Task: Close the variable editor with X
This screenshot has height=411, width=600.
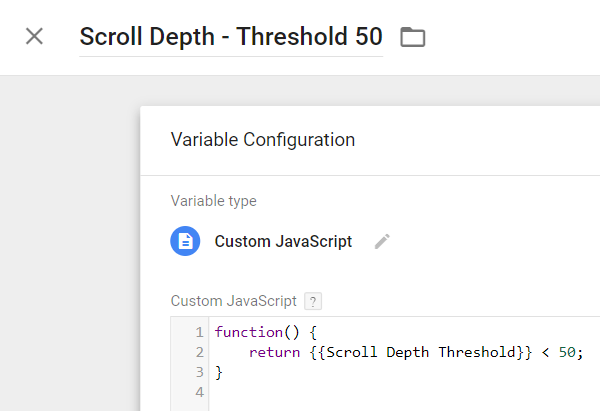Action: click(x=34, y=37)
